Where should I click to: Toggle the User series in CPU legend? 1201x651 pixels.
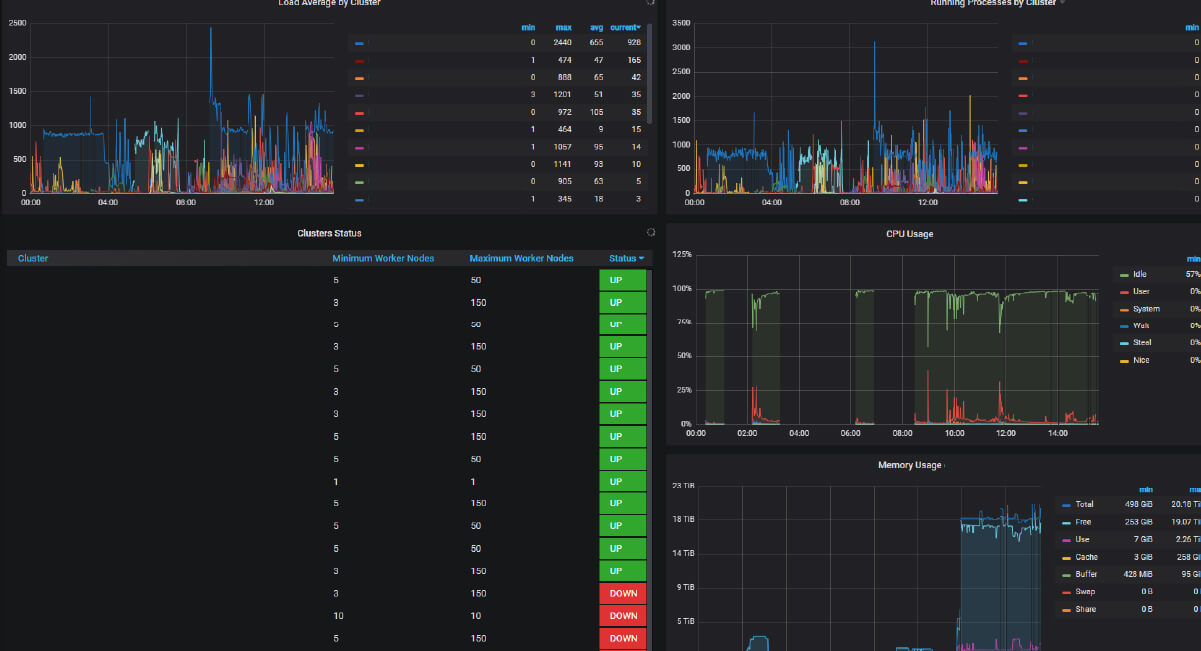coord(1141,291)
